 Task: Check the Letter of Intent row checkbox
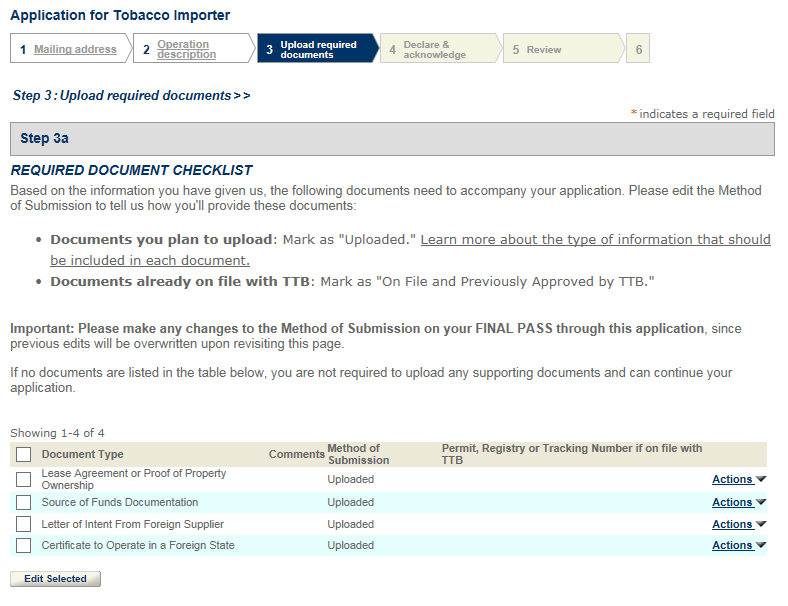tap(23, 524)
